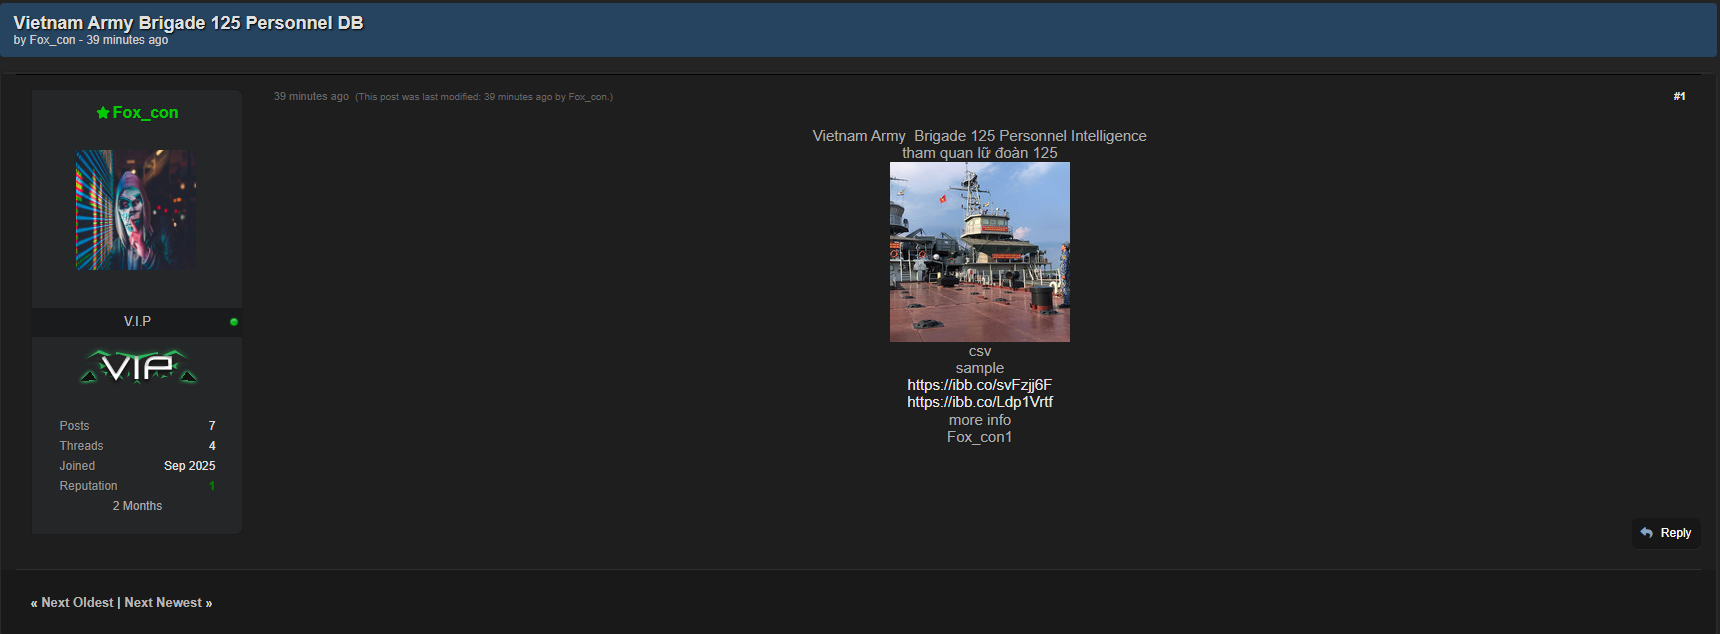Open the ship photo in the post
1720x634 pixels.
coord(979,252)
